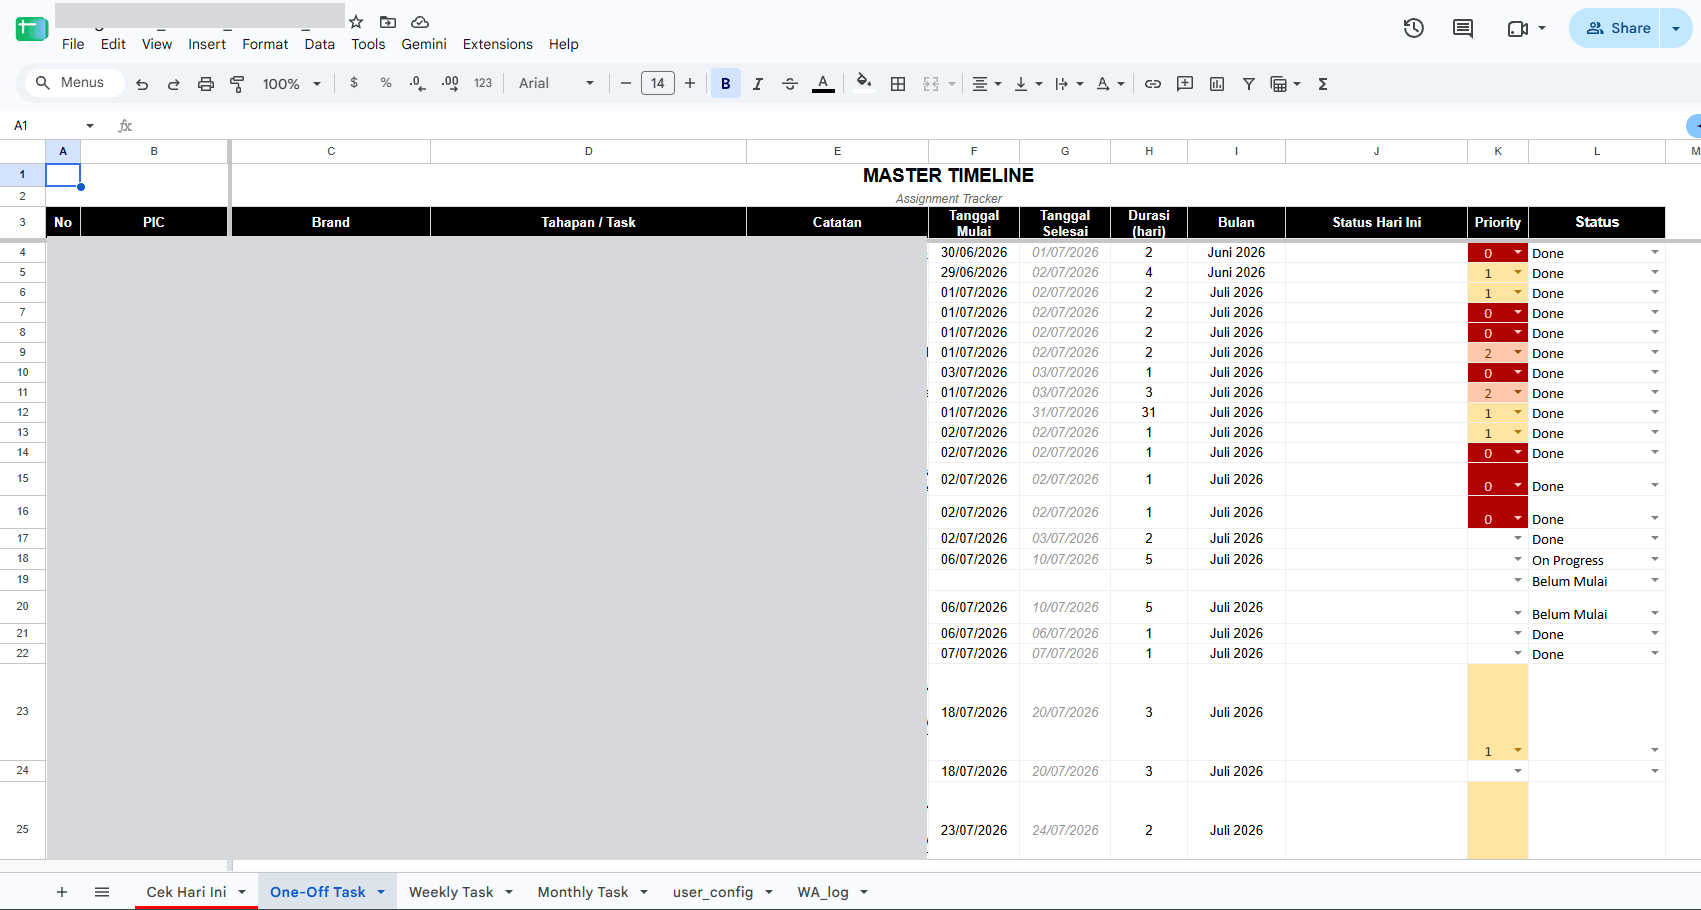Star this document
This screenshot has height=910, width=1701.
coord(356,22)
